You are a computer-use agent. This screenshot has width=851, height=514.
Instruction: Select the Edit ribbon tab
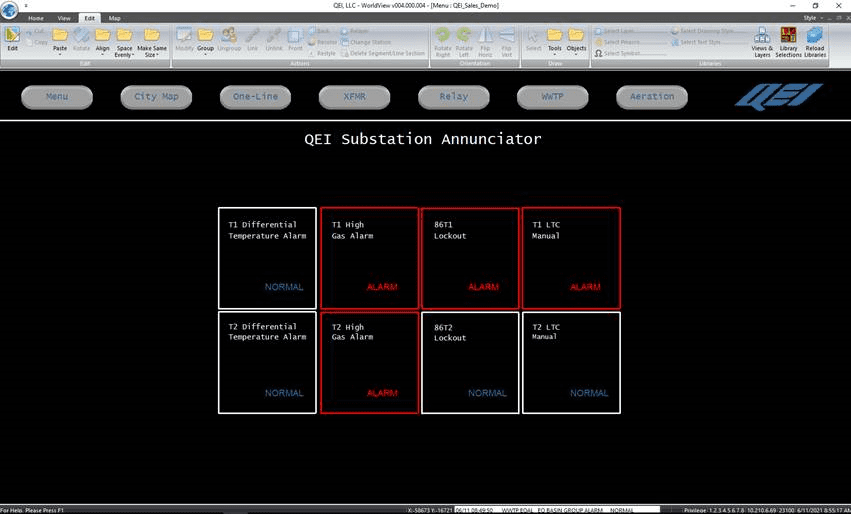90,18
